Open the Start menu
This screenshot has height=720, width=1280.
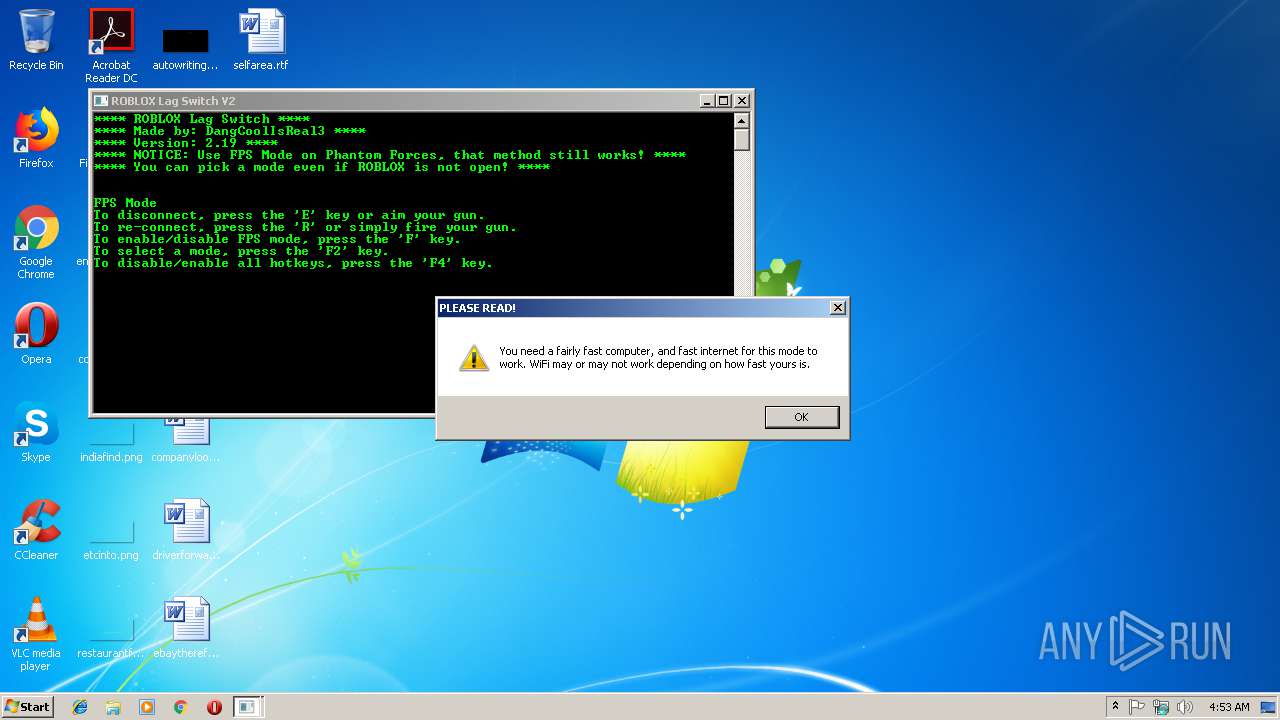click(27, 707)
